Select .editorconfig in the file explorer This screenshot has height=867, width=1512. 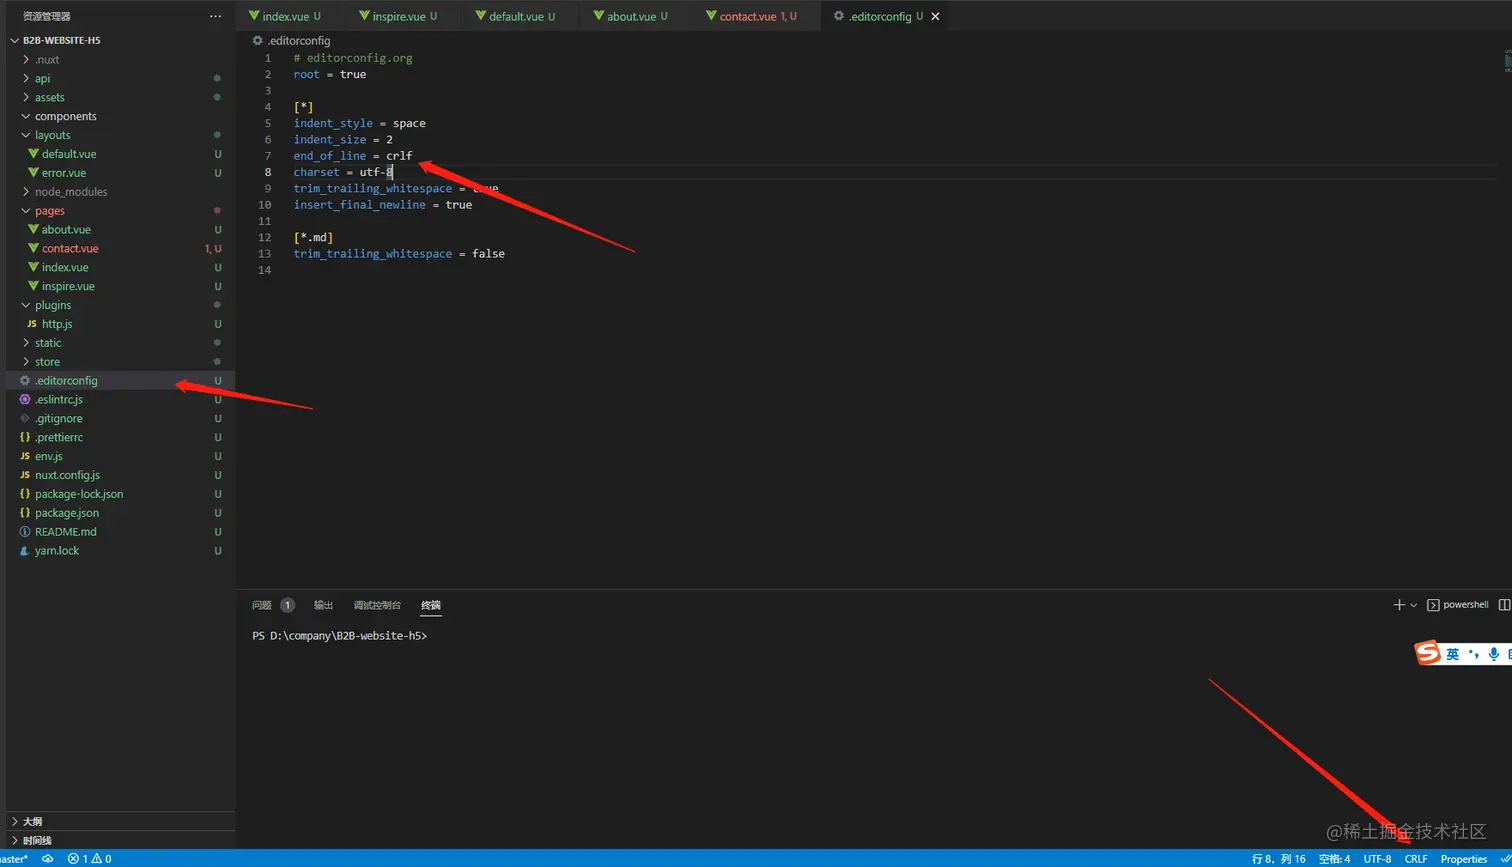point(118,381)
